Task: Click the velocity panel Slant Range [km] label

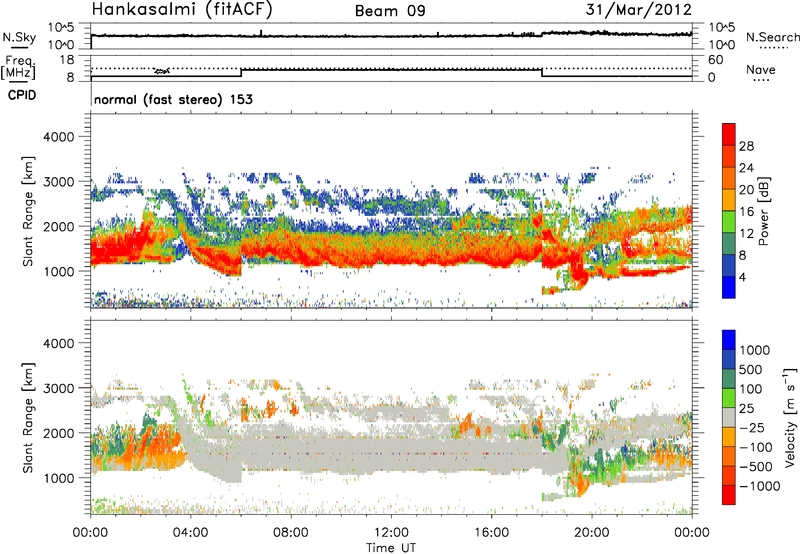Action: point(28,418)
